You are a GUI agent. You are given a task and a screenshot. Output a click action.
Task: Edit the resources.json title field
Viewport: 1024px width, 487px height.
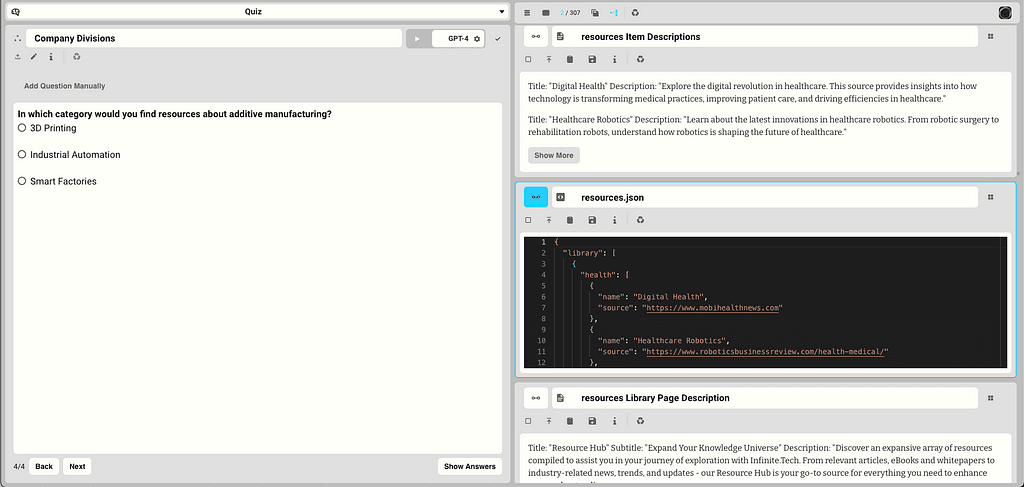click(765, 197)
